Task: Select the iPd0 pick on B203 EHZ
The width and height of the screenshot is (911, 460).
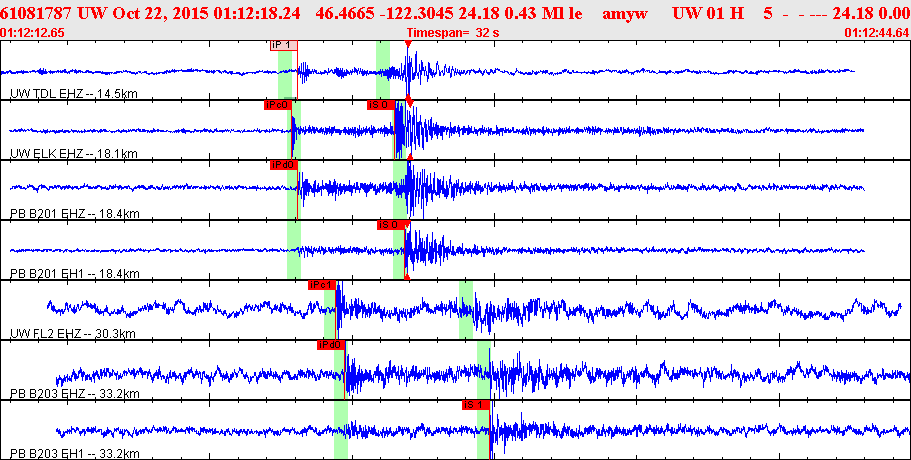Action: tap(331, 345)
